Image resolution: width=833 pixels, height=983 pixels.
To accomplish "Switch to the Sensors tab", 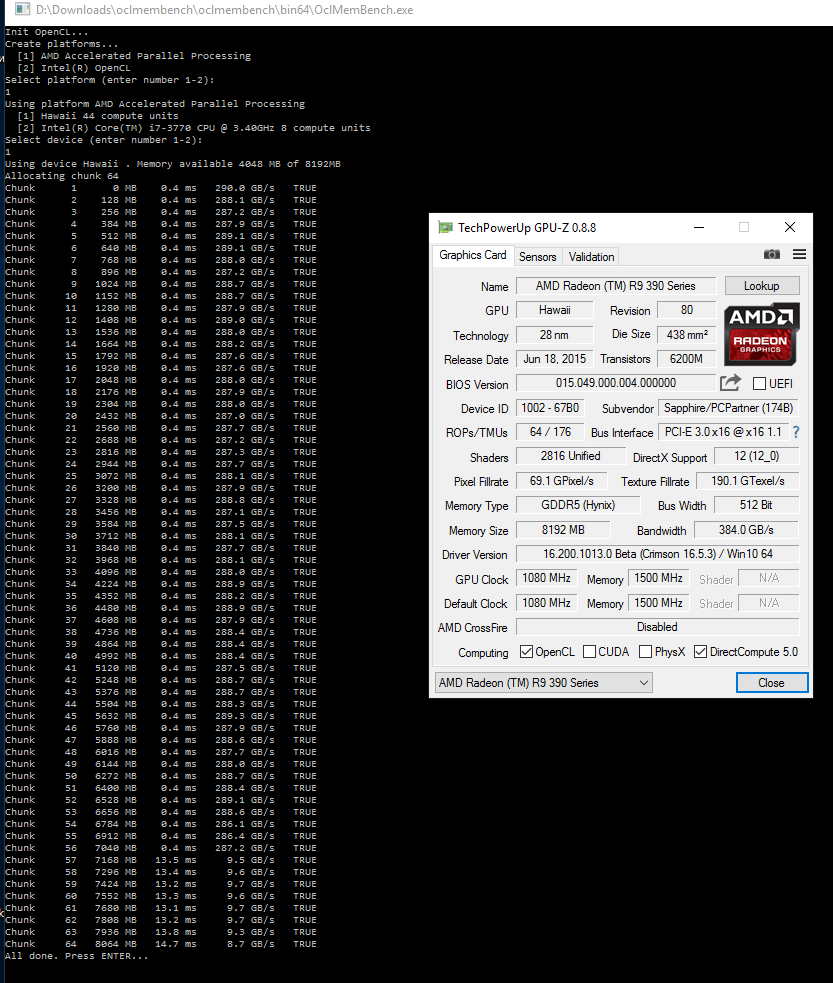I will (x=537, y=256).
